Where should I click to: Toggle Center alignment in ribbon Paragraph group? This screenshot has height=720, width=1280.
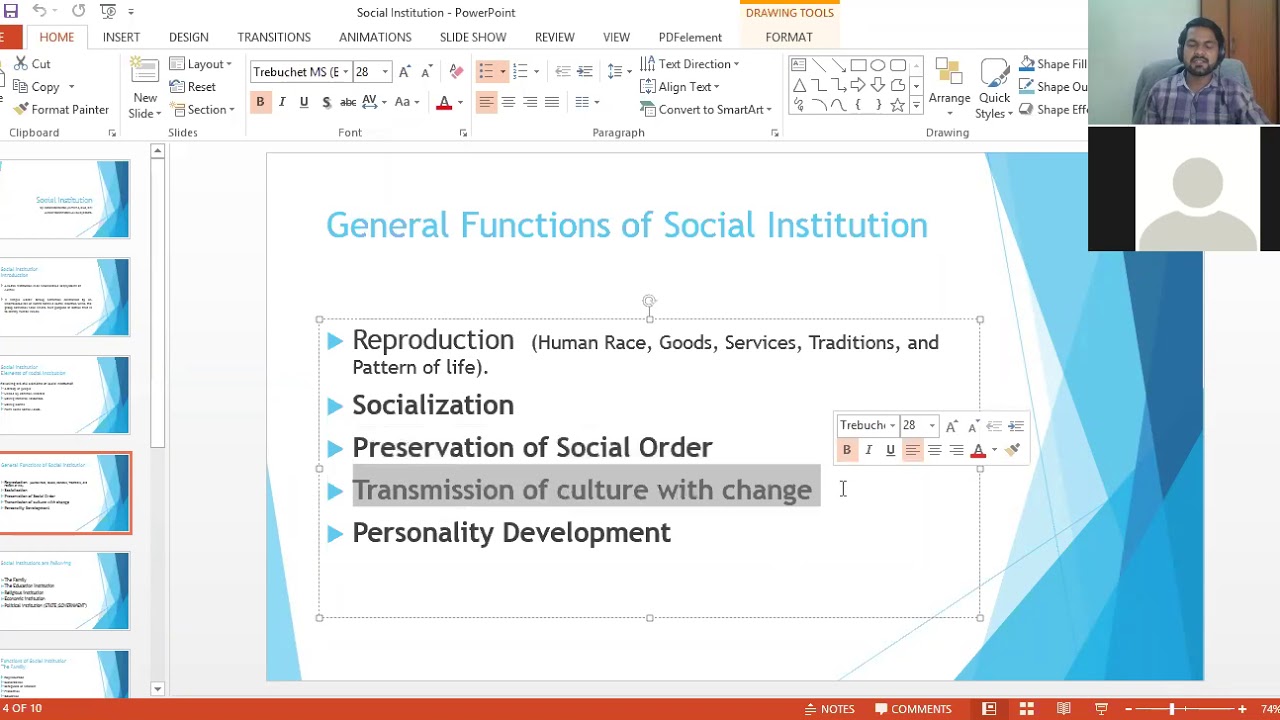pos(508,102)
